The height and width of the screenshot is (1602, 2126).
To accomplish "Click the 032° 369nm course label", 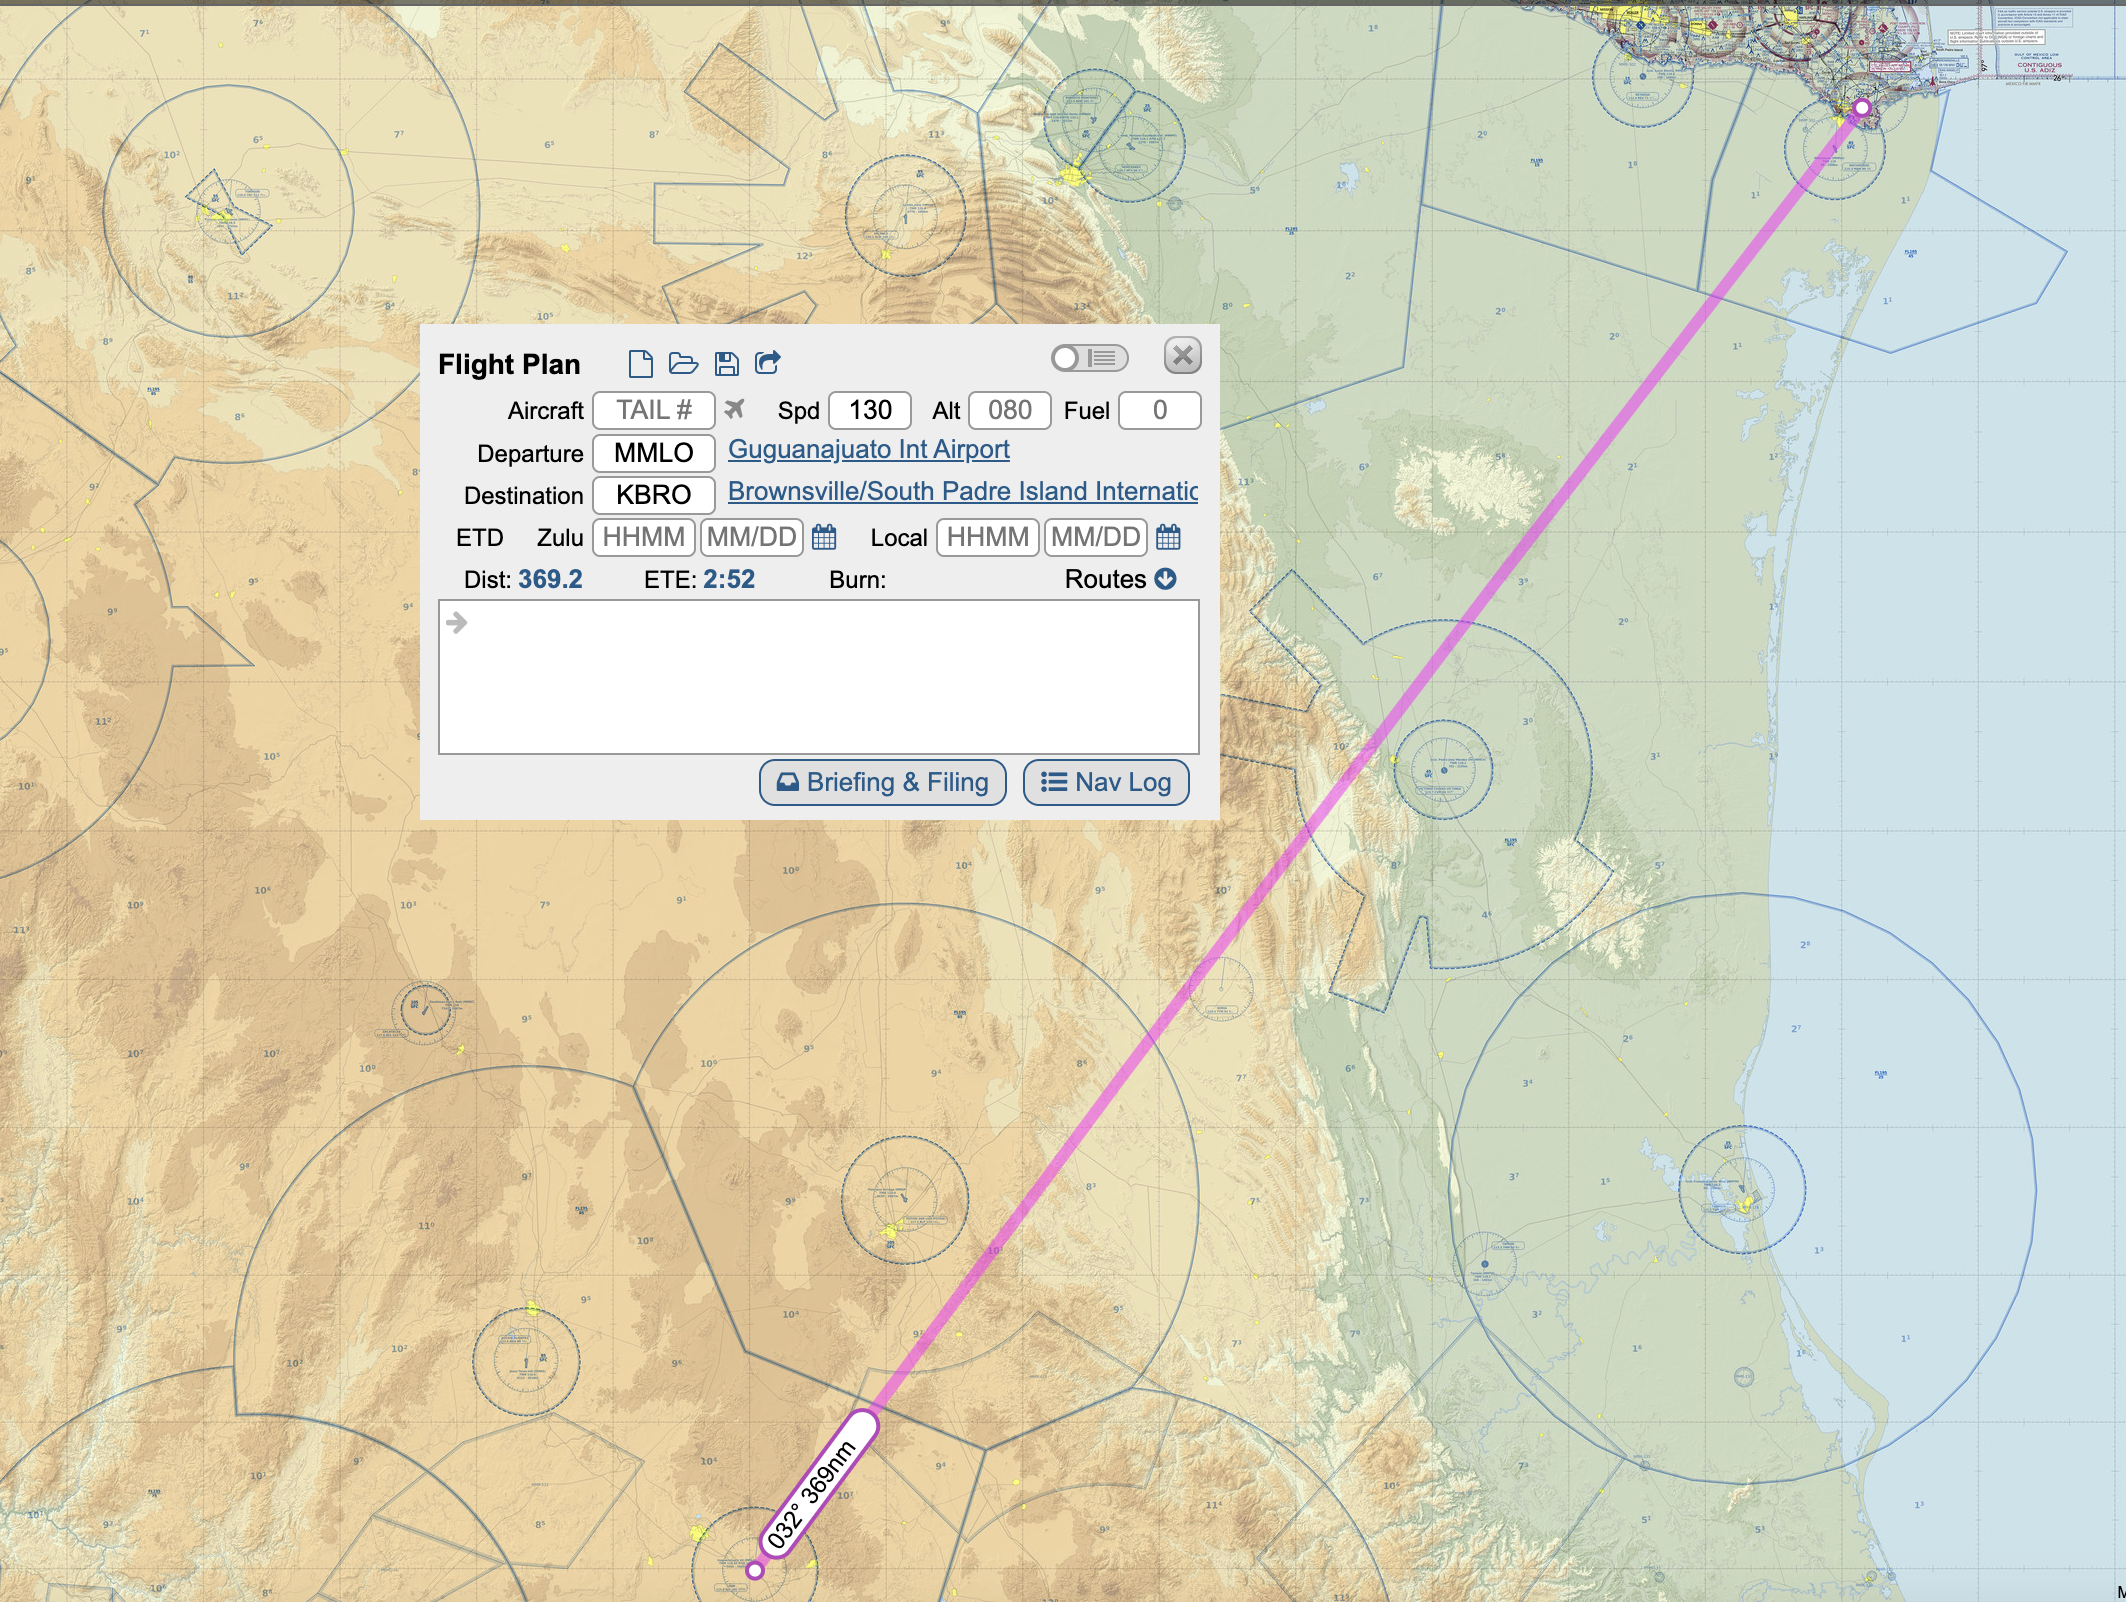I will pyautogui.click(x=818, y=1484).
